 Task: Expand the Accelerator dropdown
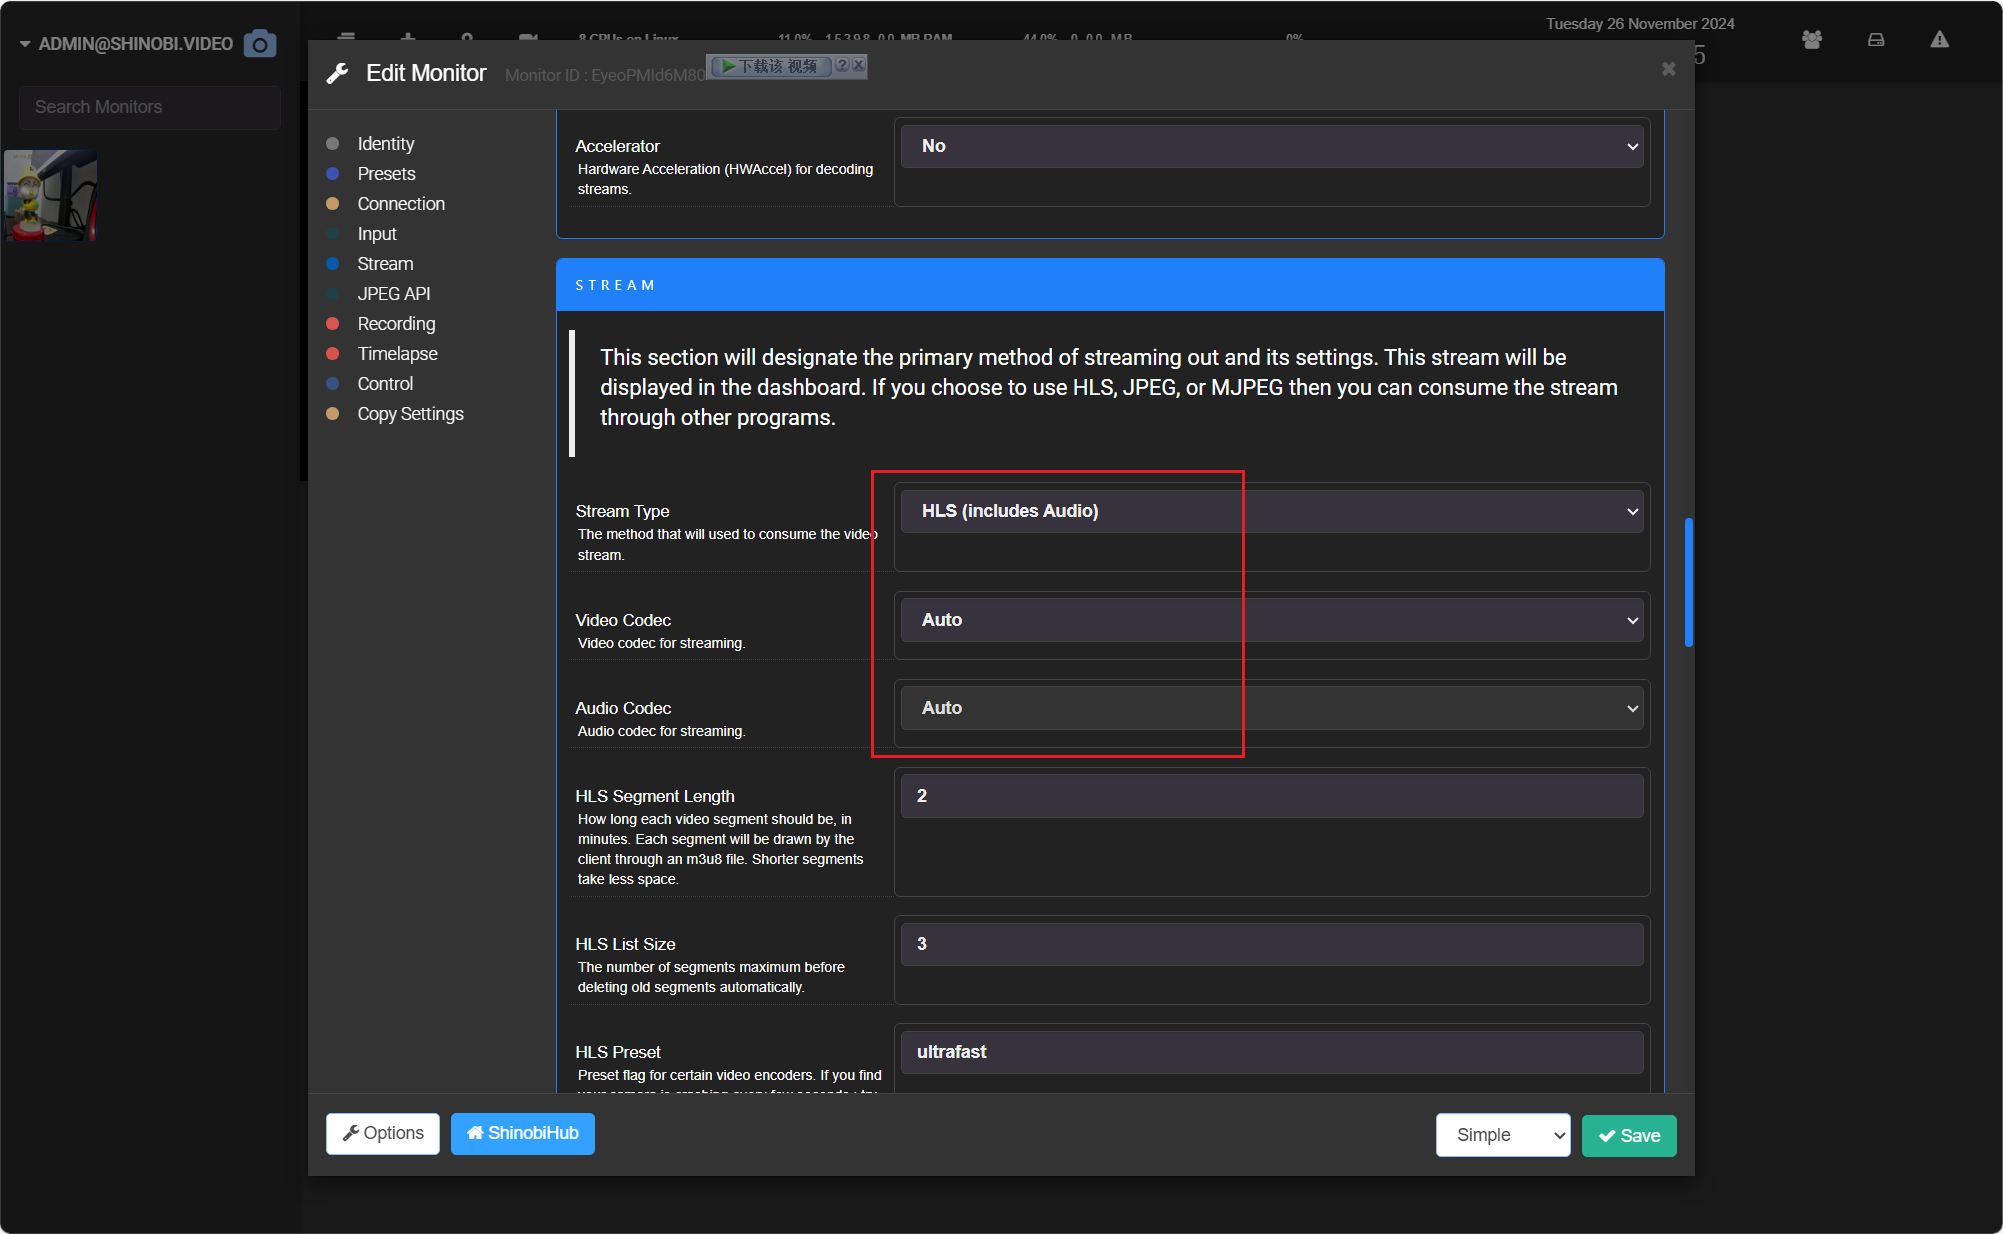pyautogui.click(x=1271, y=146)
